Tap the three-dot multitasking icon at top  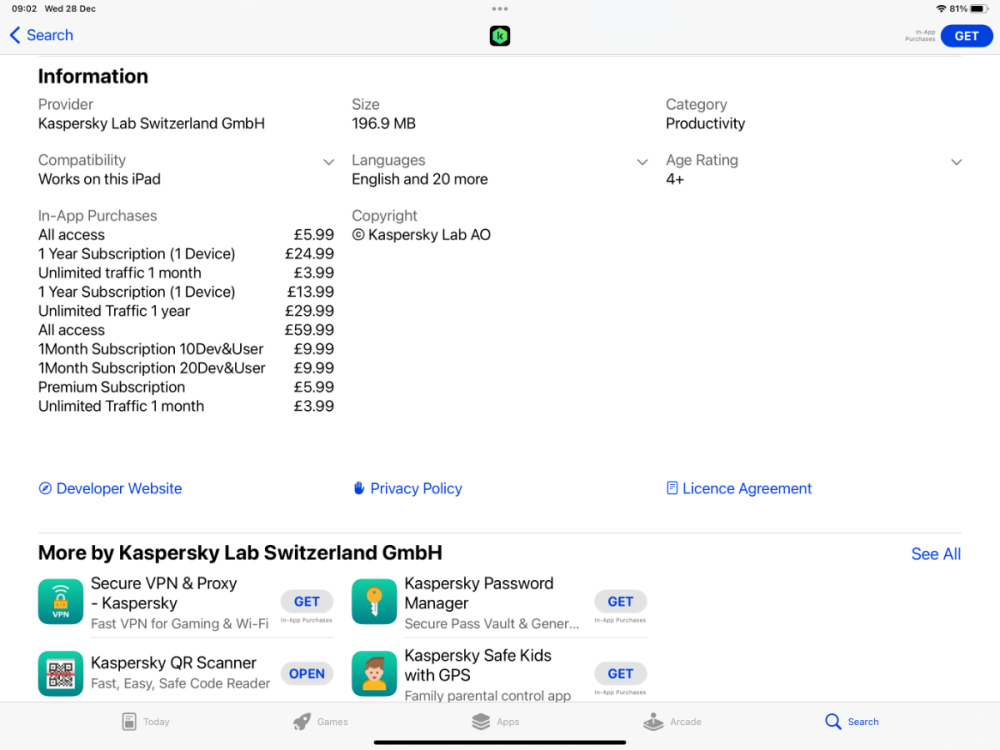tap(500, 8)
